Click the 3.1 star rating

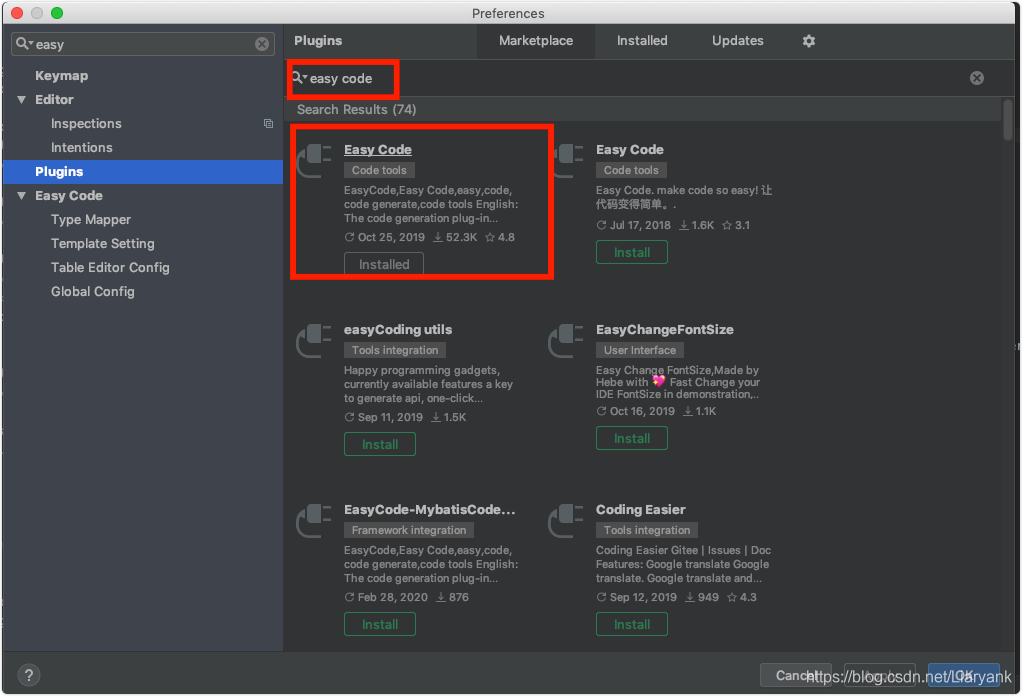tap(736, 225)
